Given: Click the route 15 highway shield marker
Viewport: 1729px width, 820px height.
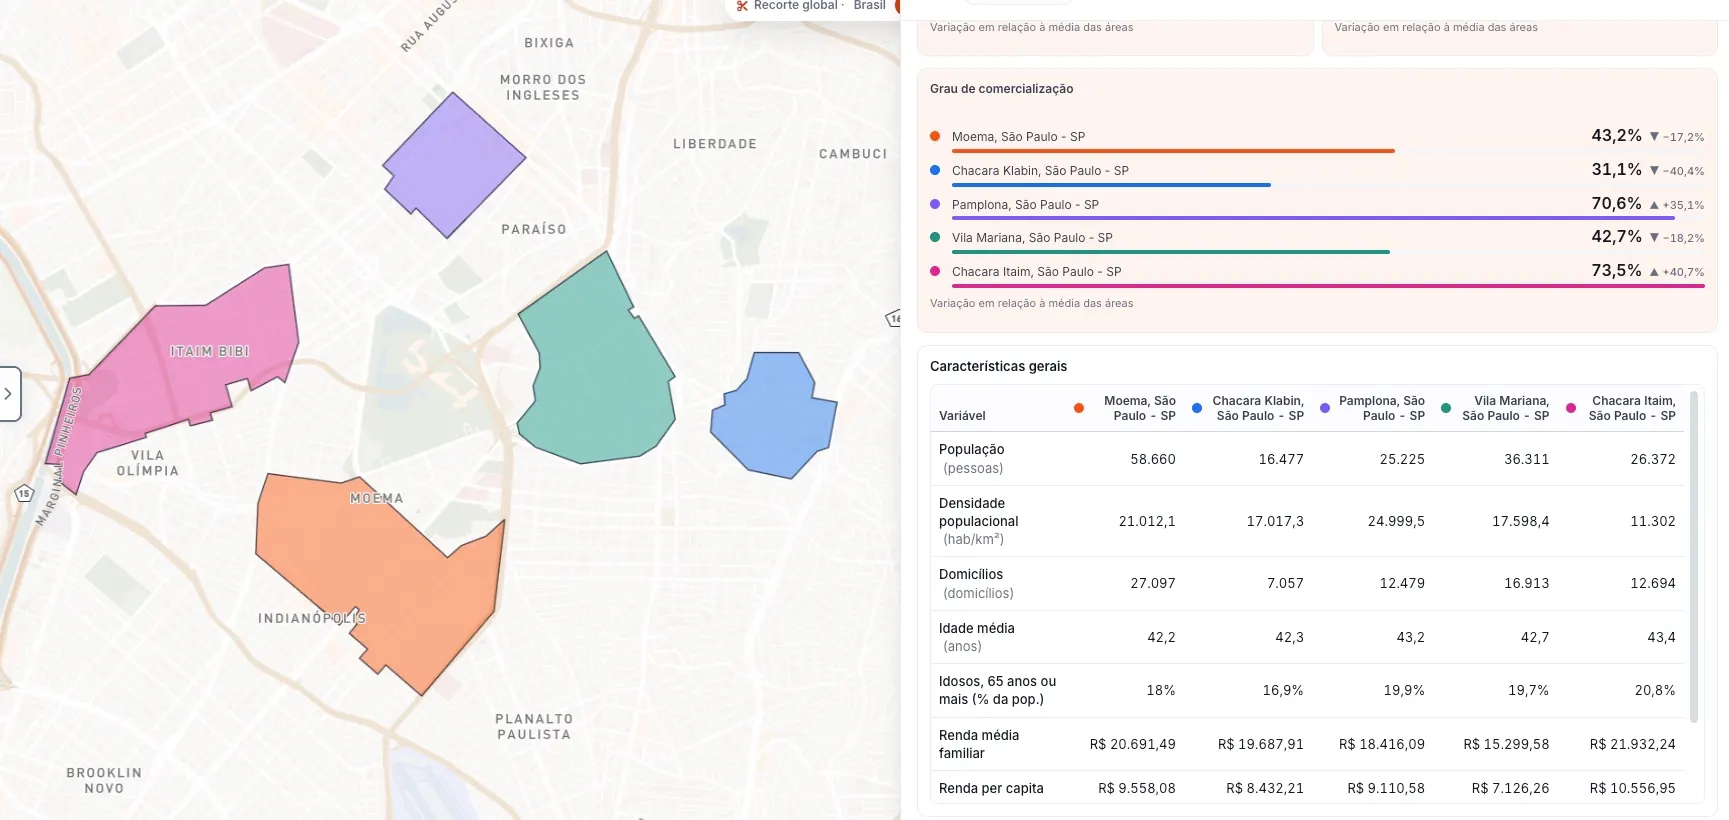Looking at the screenshot, I should pyautogui.click(x=24, y=493).
